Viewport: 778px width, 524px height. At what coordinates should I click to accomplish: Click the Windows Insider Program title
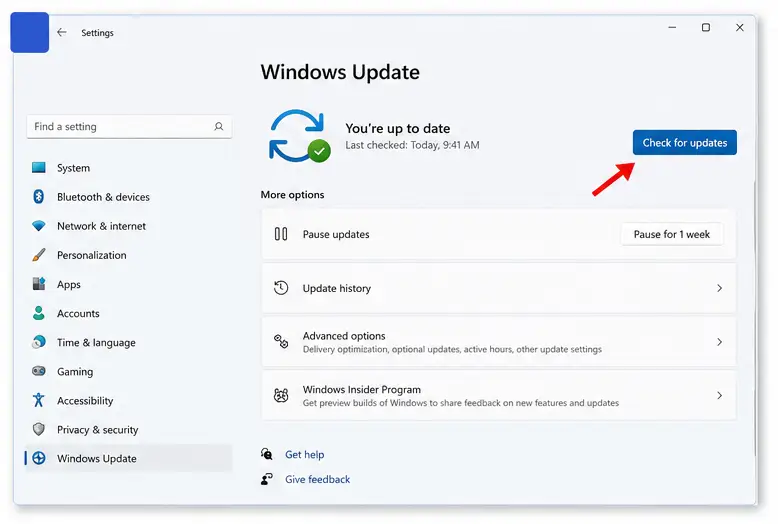tap(362, 390)
